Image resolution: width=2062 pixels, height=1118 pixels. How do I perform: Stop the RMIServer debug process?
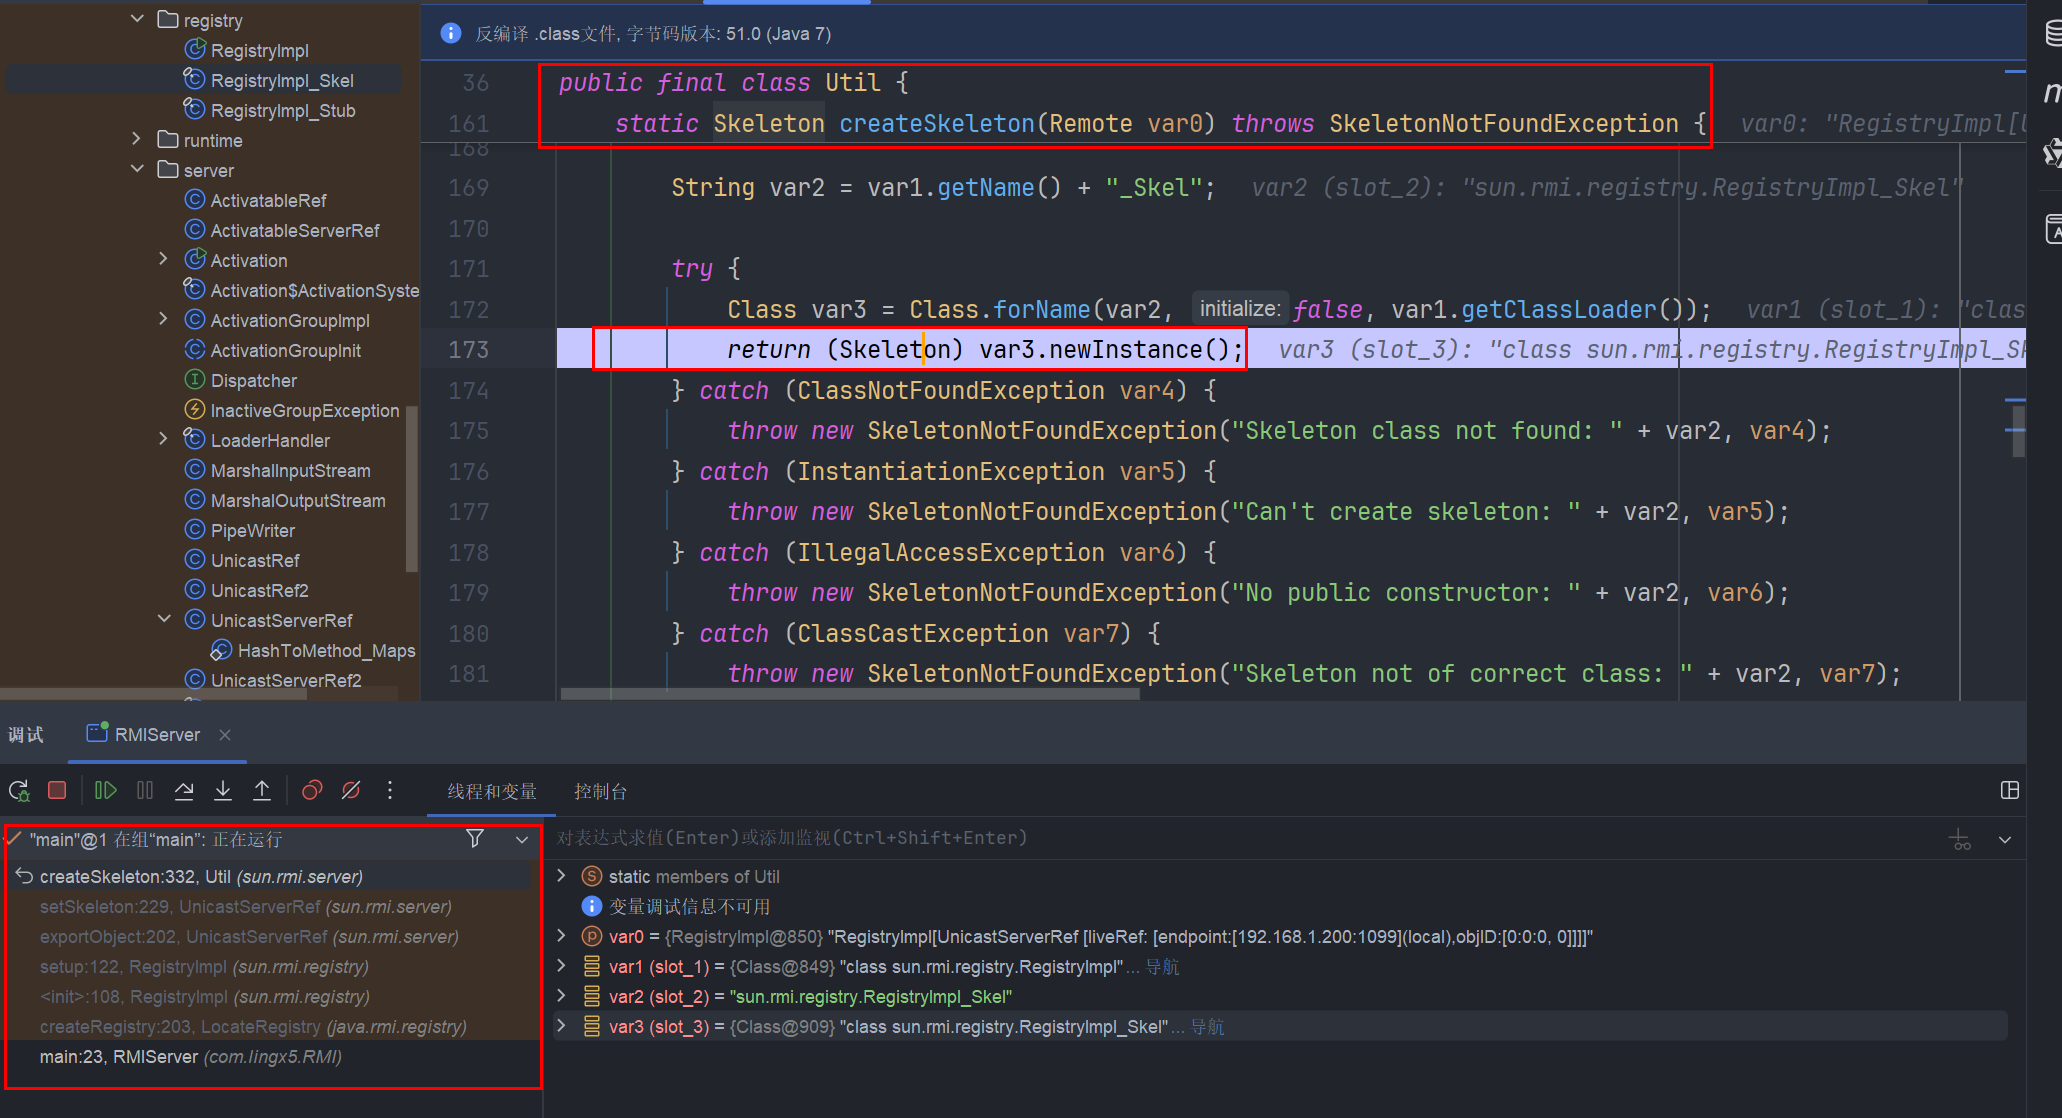tap(57, 791)
